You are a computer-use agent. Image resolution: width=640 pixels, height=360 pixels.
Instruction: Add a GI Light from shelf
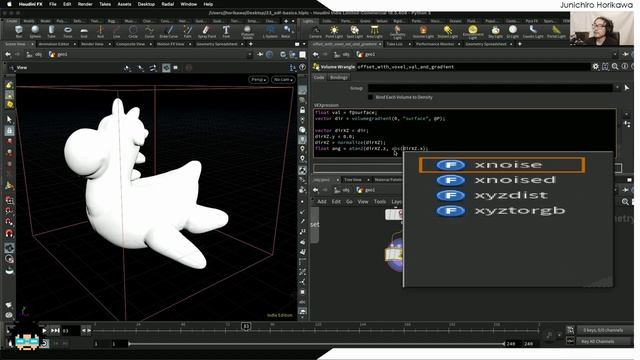click(x=513, y=31)
